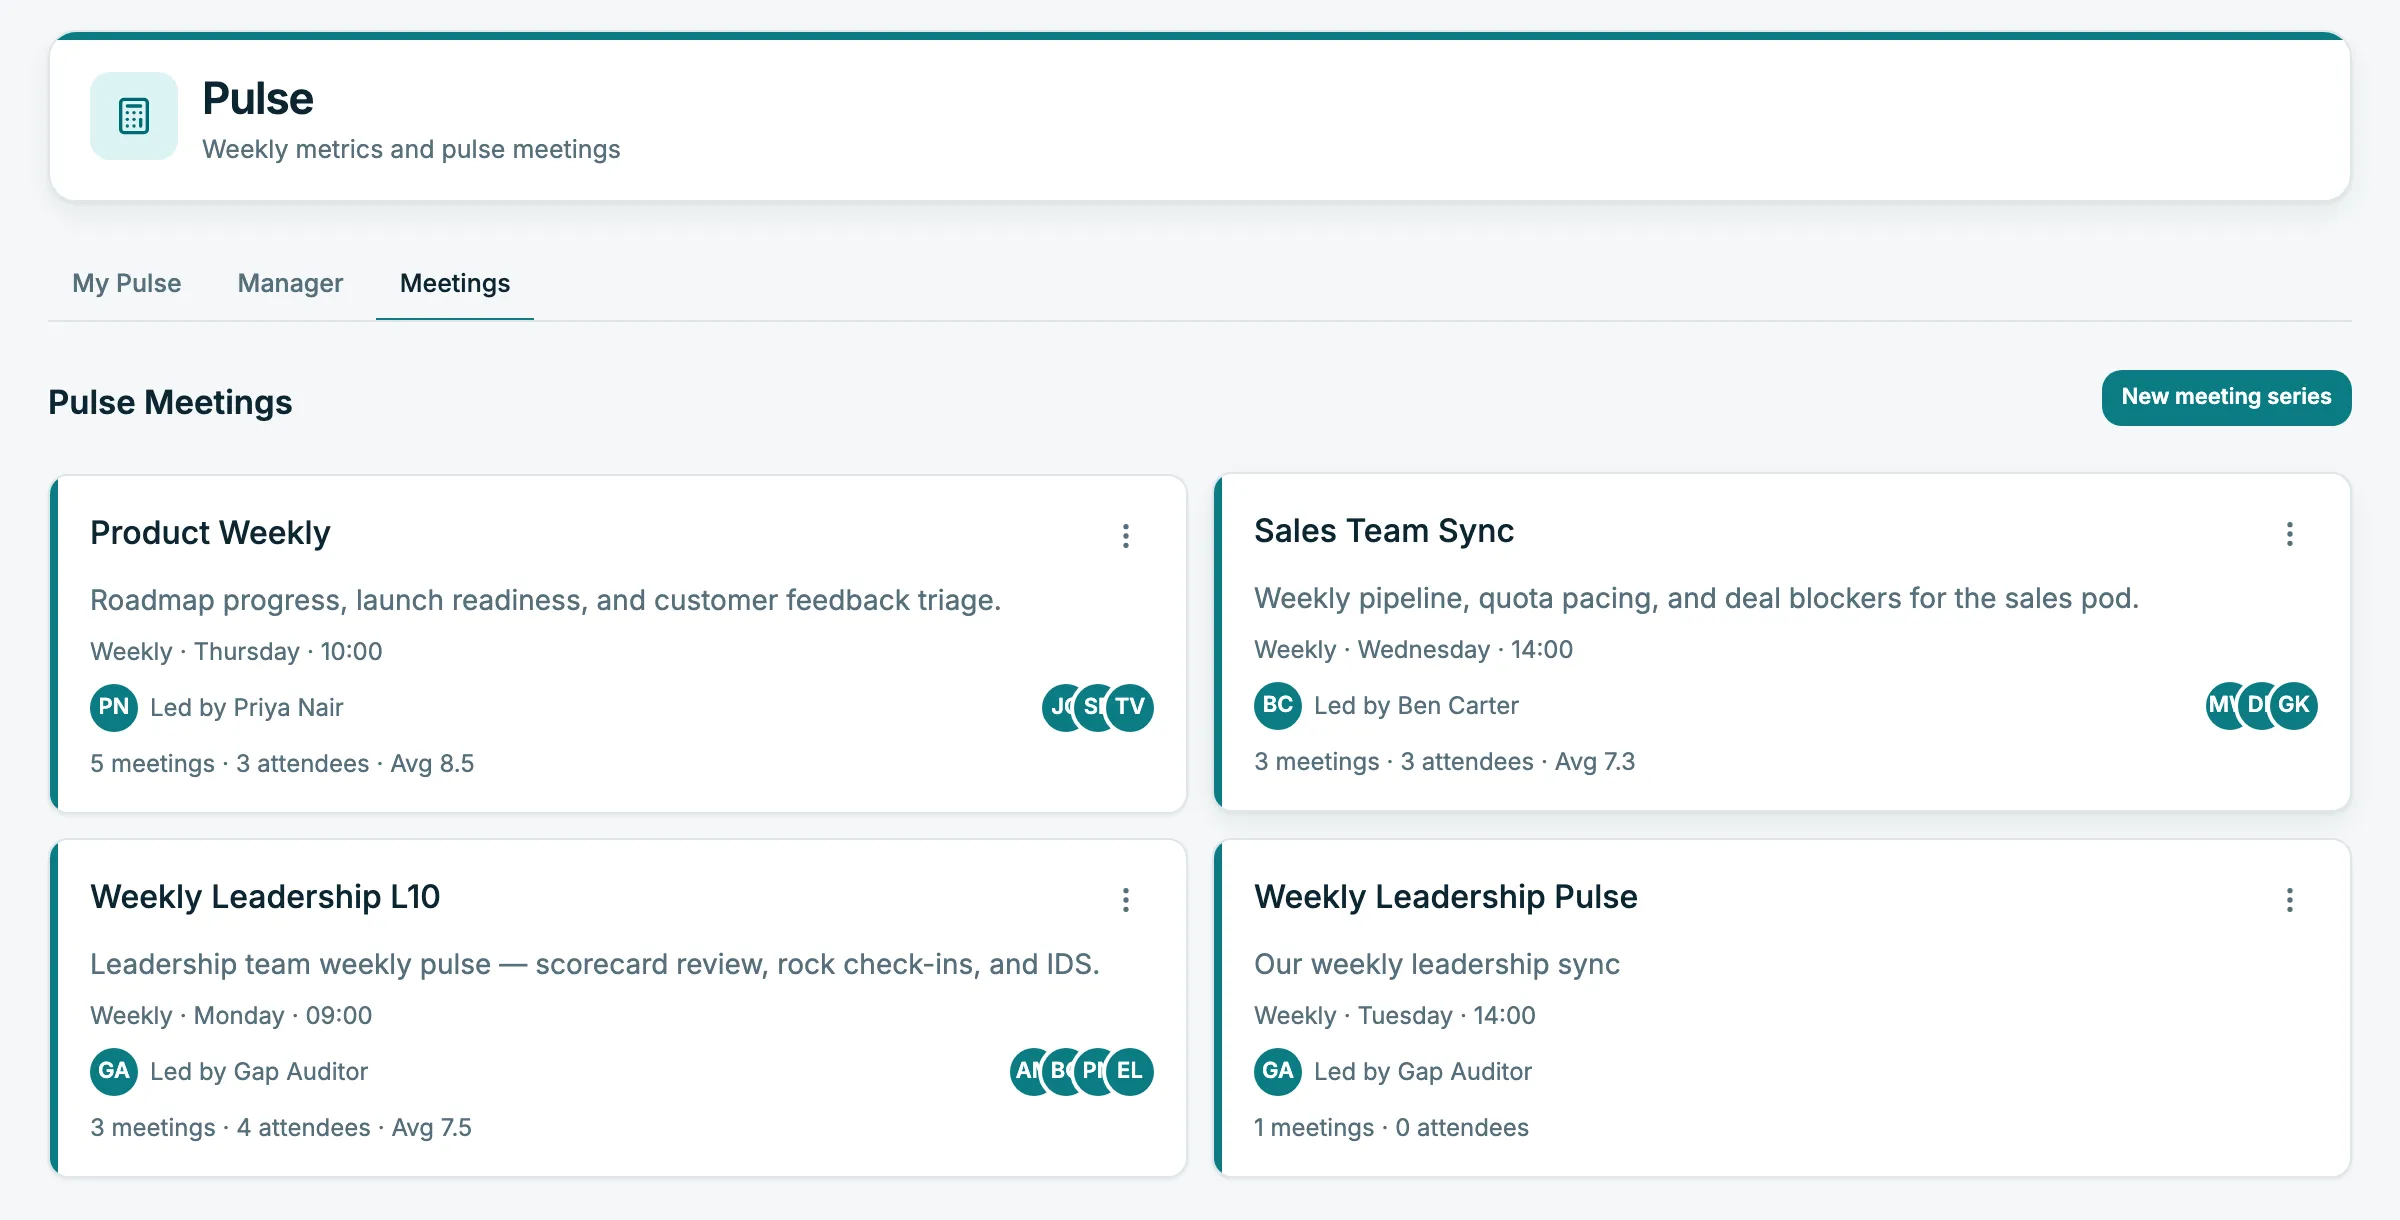Click 'Weekly · Thursday · 10:00' schedule text
This screenshot has height=1220, width=2400.
point(236,652)
